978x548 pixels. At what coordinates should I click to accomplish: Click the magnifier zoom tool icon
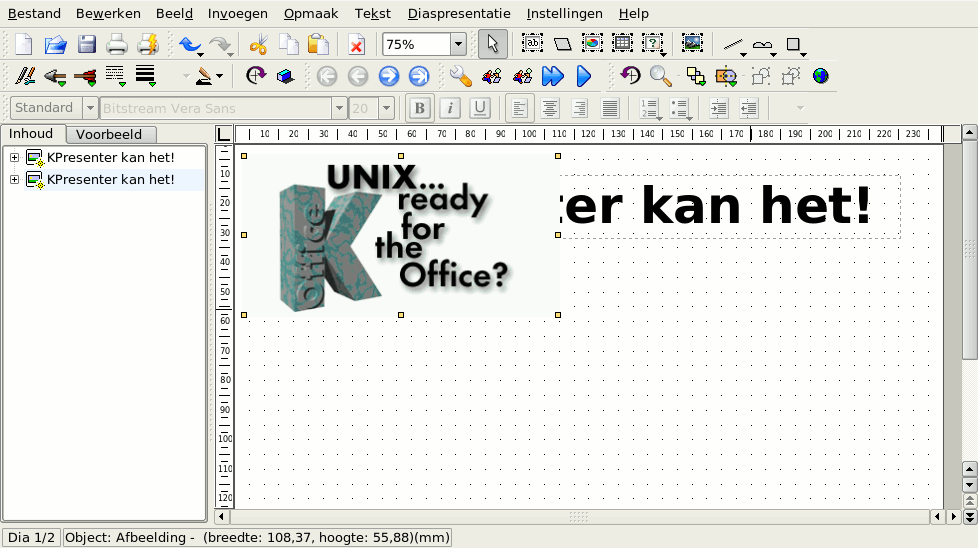(x=660, y=76)
